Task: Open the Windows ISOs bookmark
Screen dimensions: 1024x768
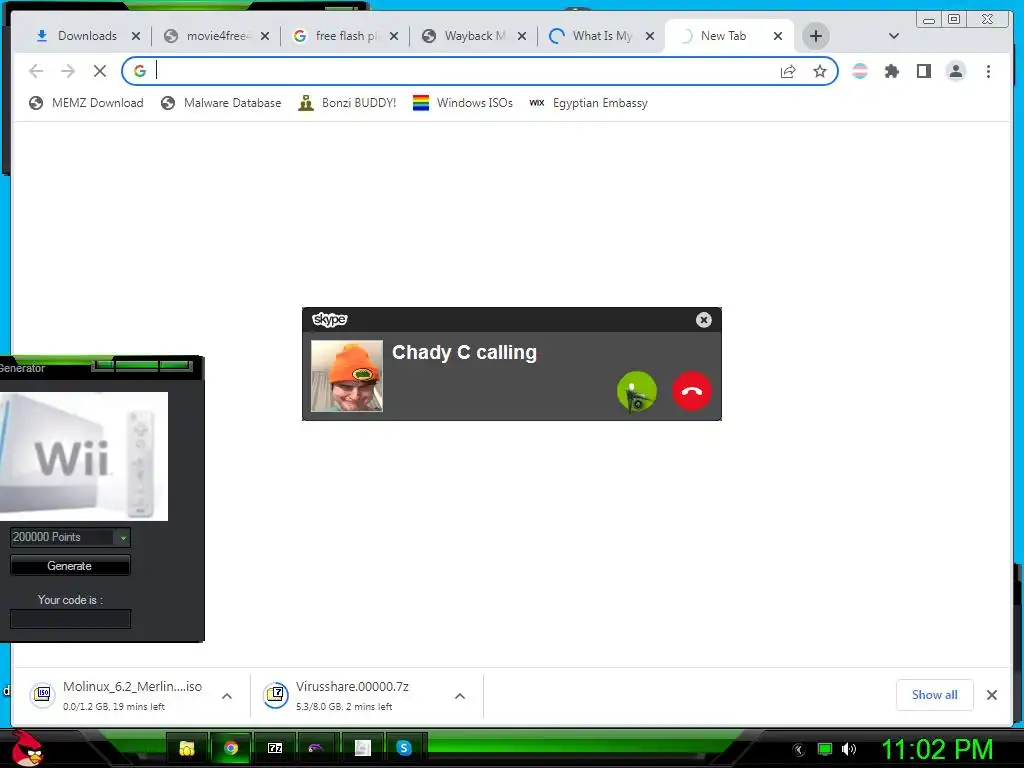Action: click(463, 103)
